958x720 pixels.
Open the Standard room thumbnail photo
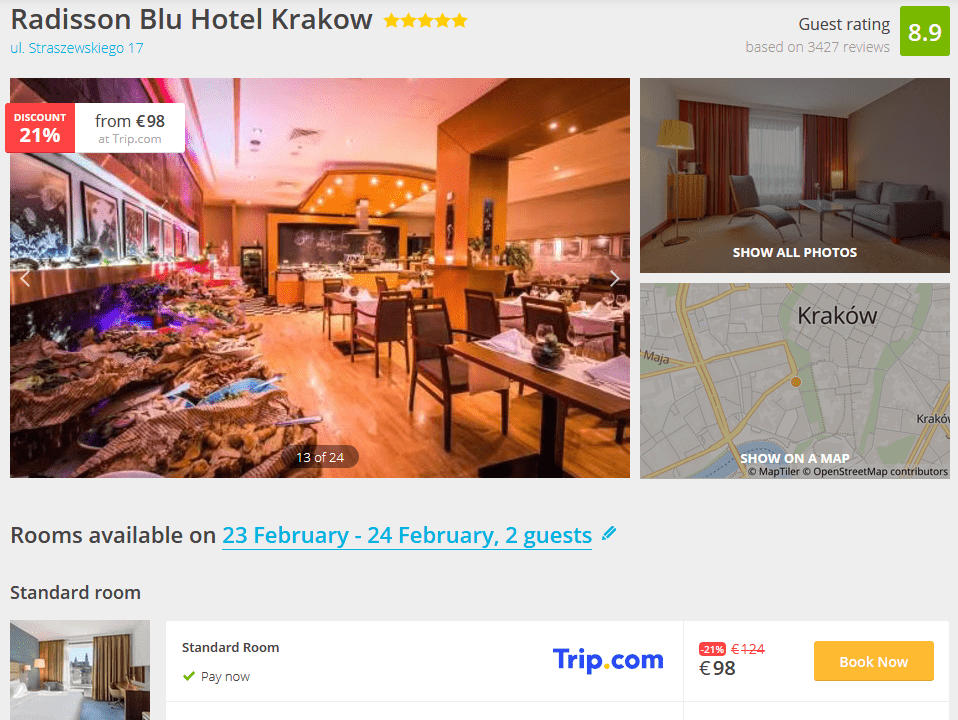pyautogui.click(x=80, y=670)
